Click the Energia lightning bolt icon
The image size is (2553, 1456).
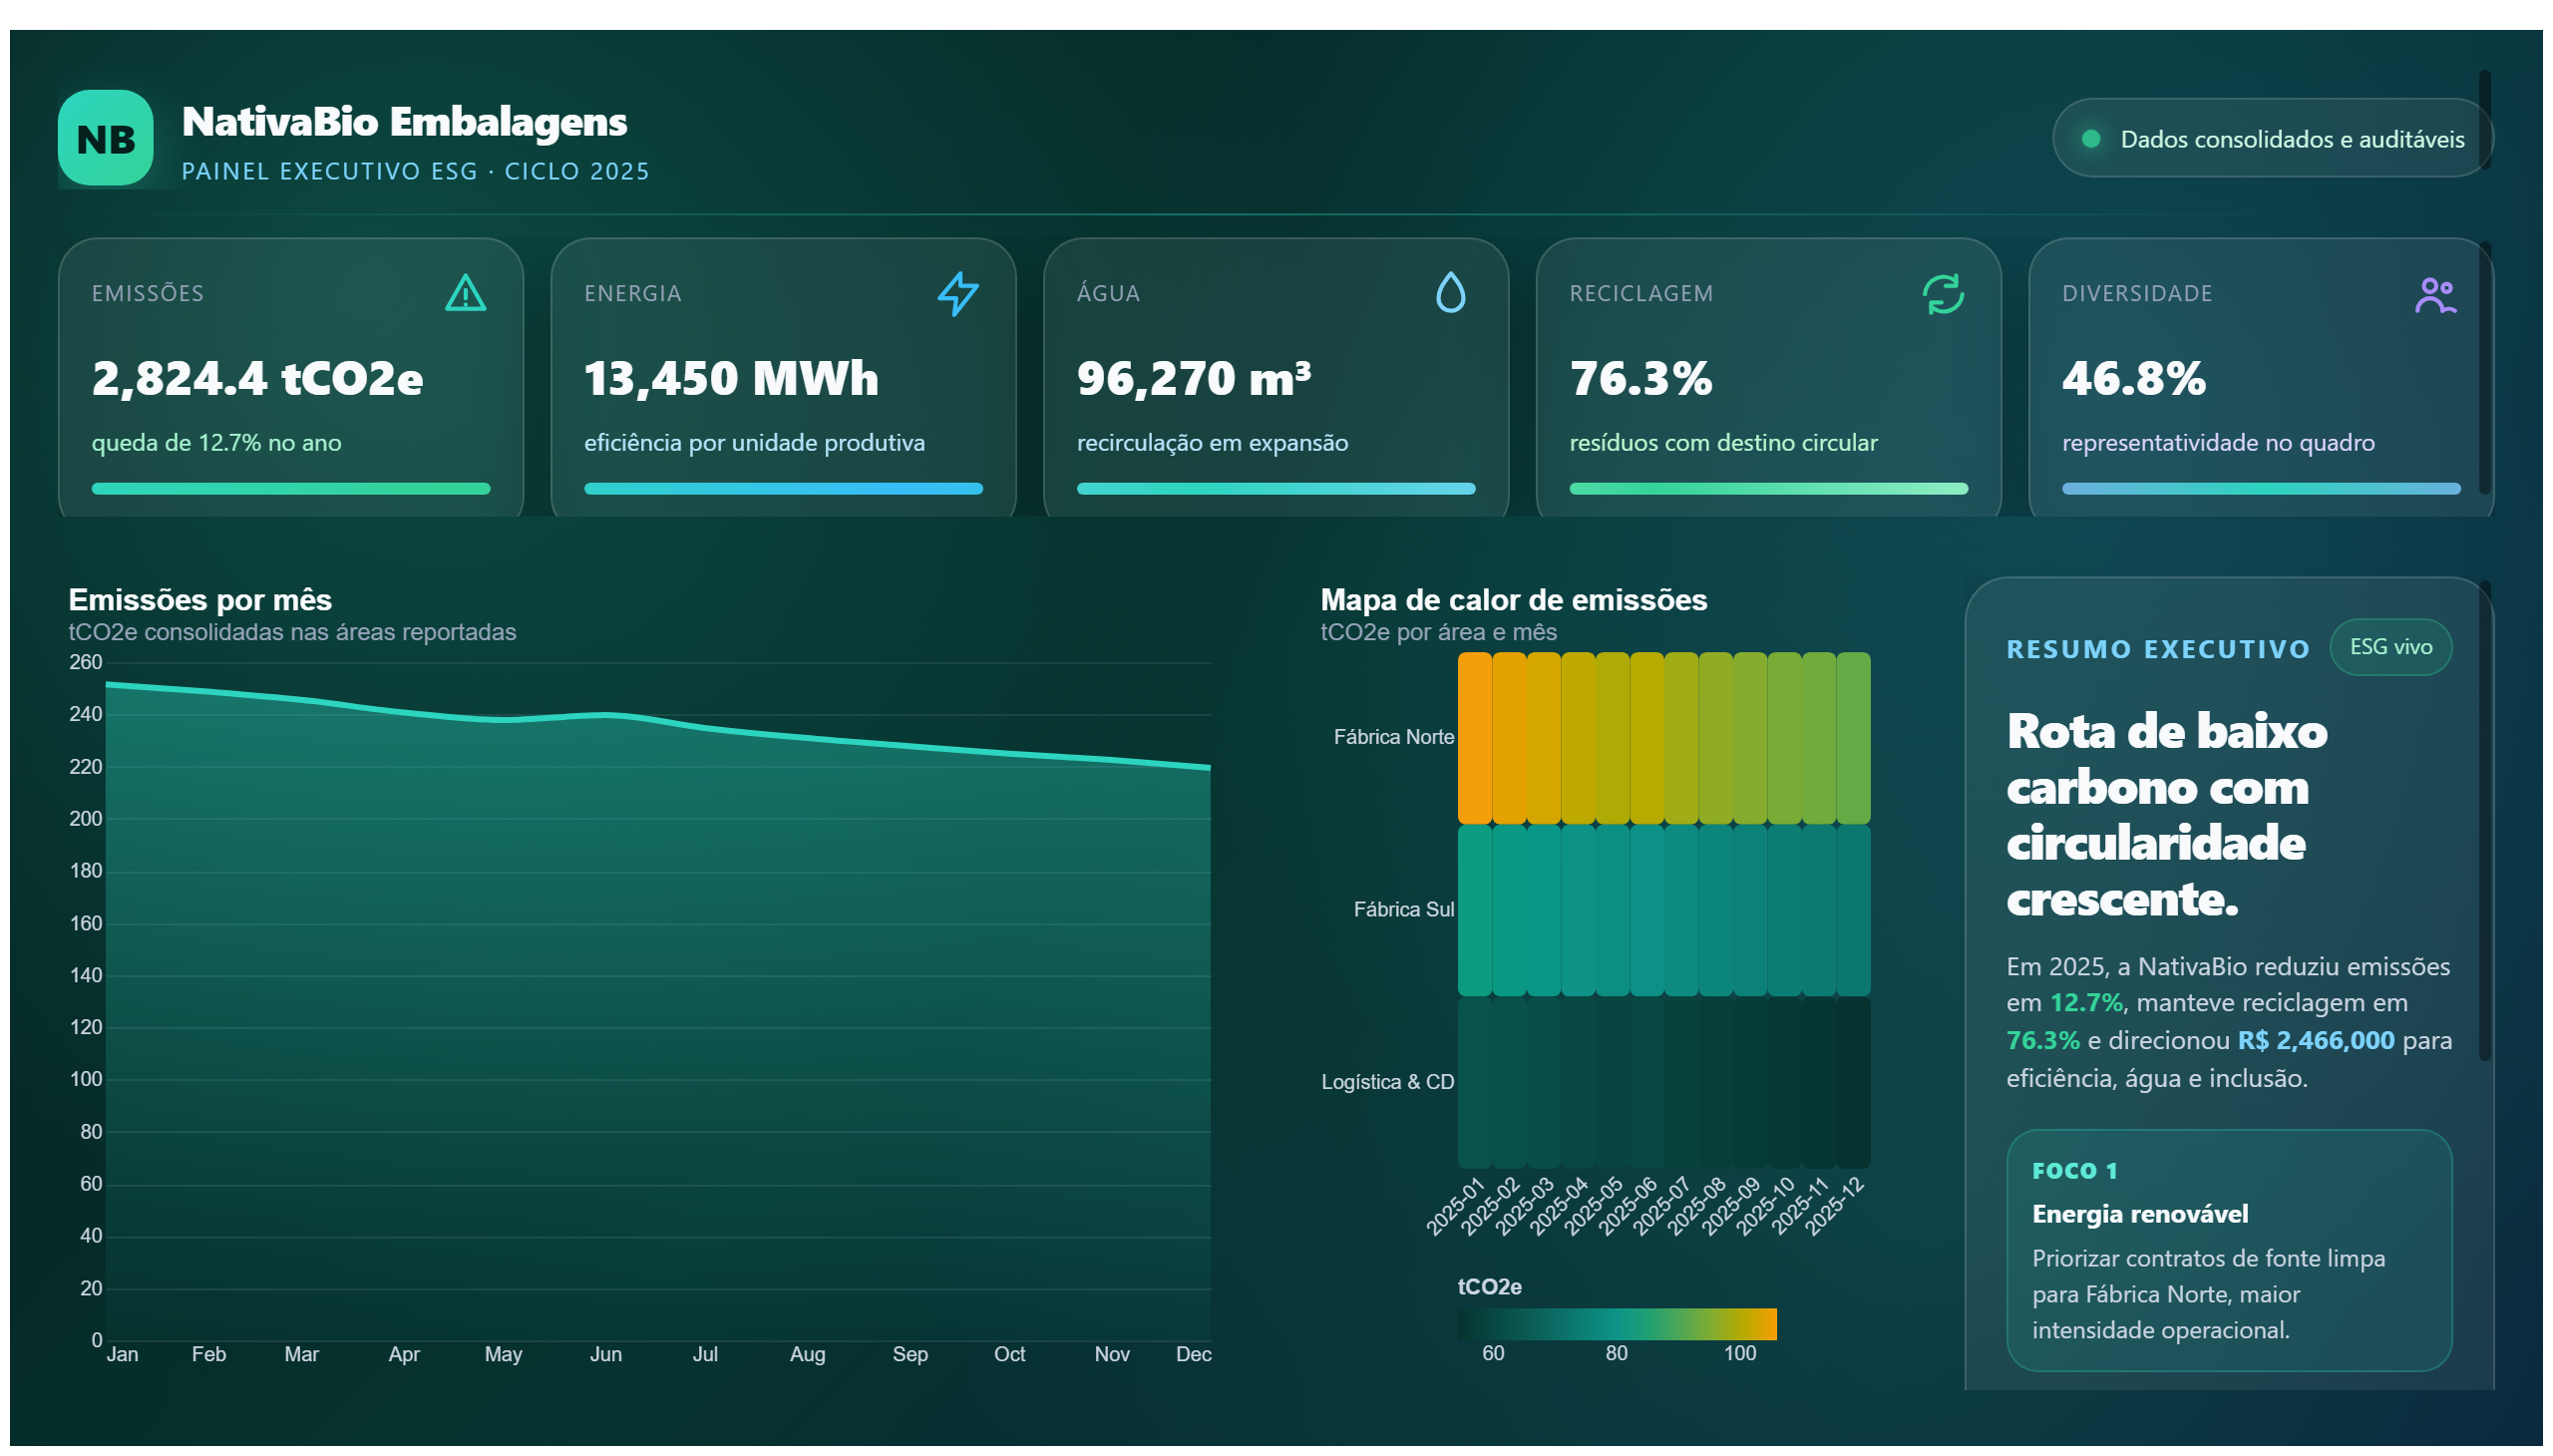[x=957, y=294]
